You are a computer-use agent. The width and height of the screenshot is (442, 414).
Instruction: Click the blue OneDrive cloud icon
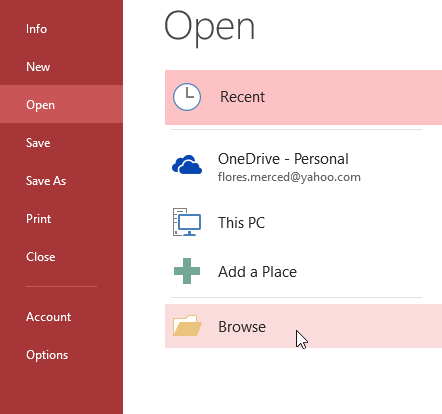(187, 164)
